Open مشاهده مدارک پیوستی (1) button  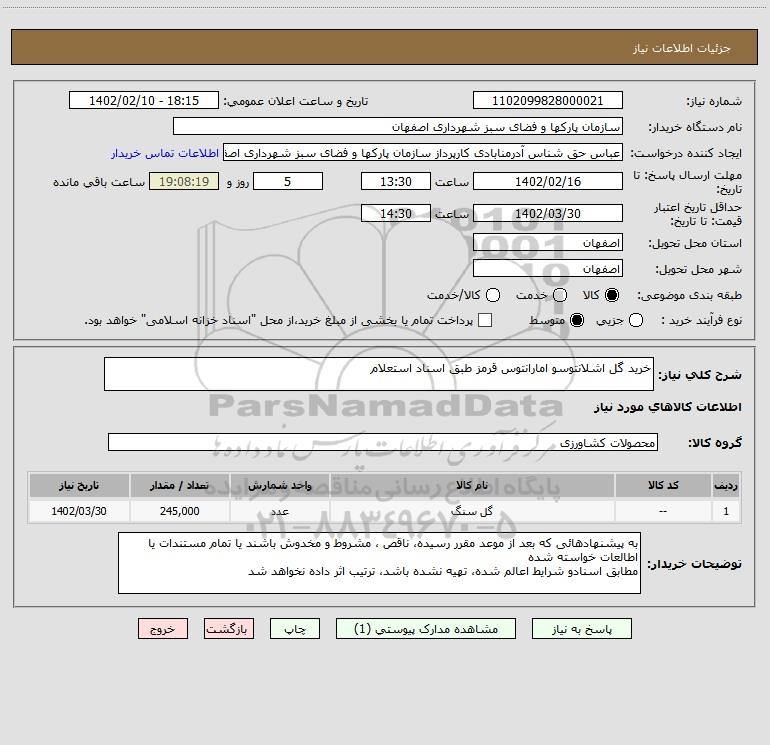tap(426, 629)
